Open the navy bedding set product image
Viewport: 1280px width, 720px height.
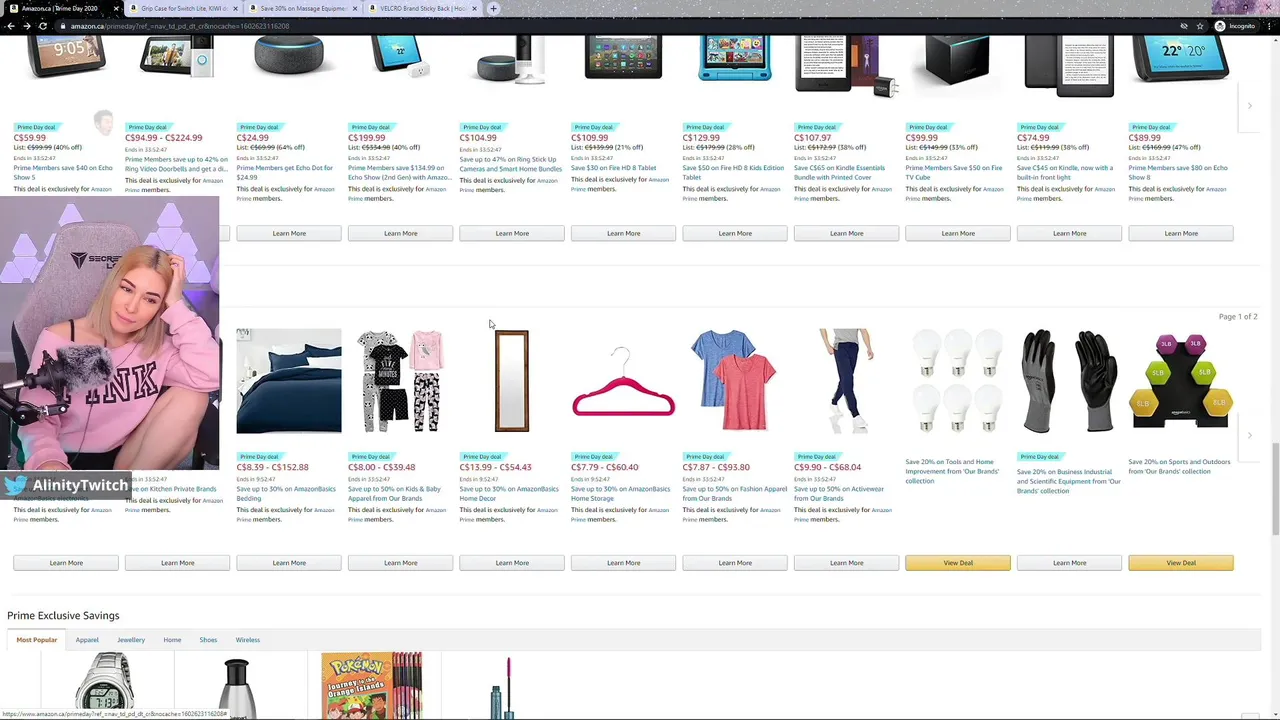289,381
